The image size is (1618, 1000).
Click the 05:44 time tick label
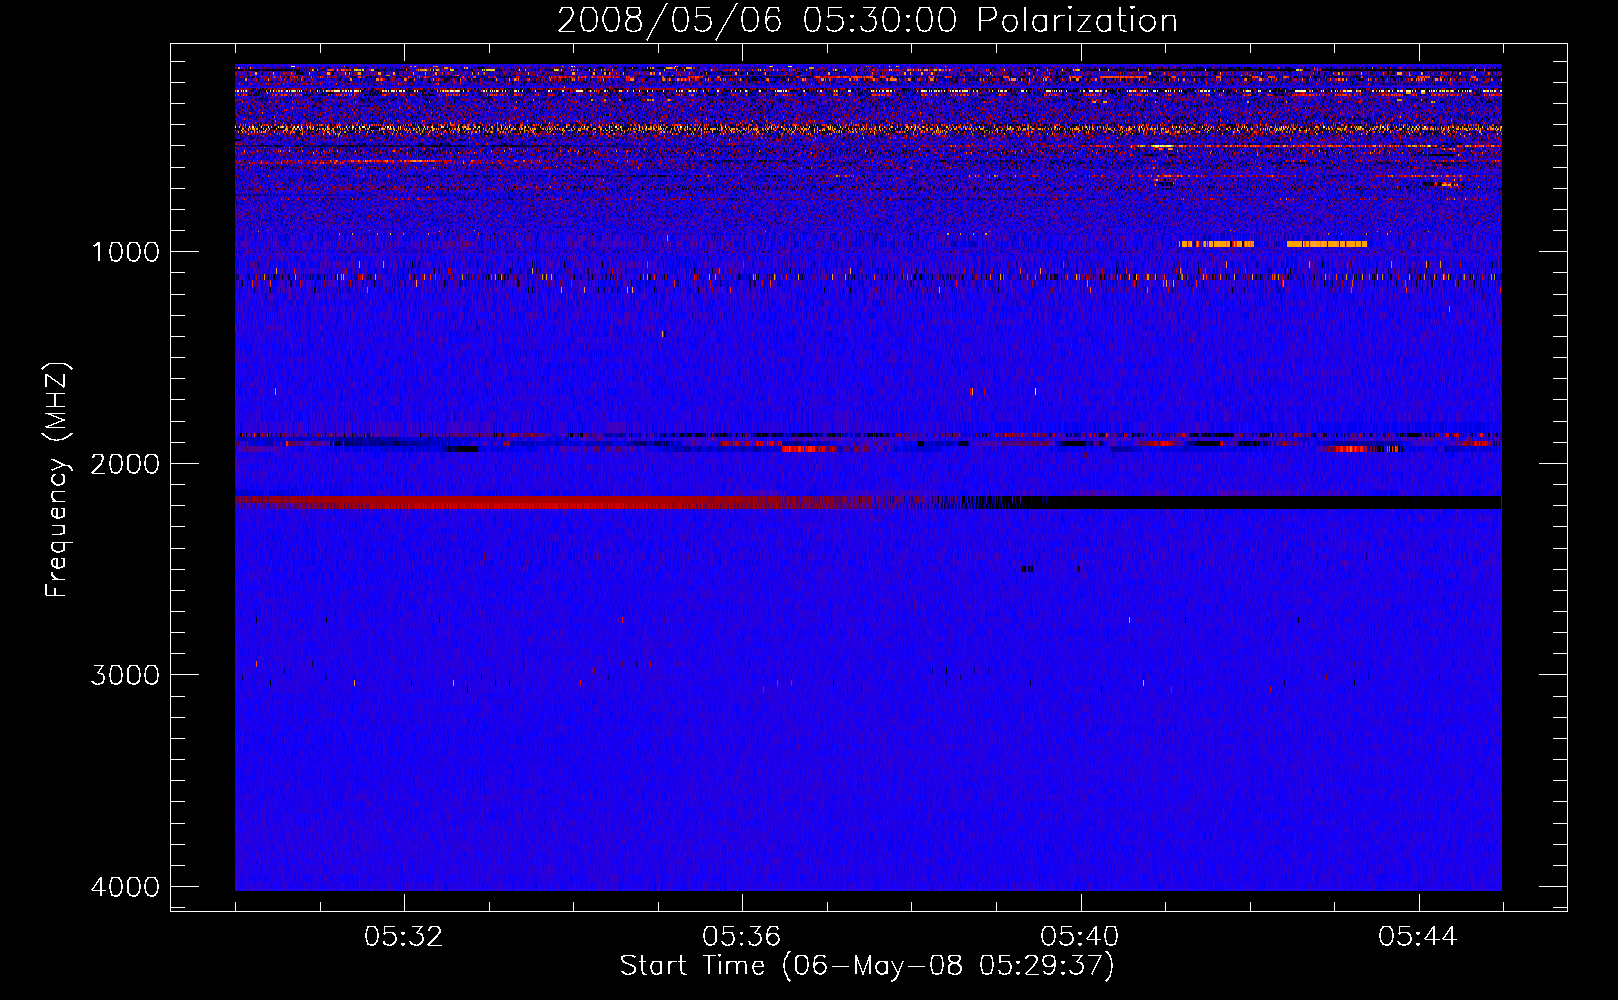[1418, 937]
